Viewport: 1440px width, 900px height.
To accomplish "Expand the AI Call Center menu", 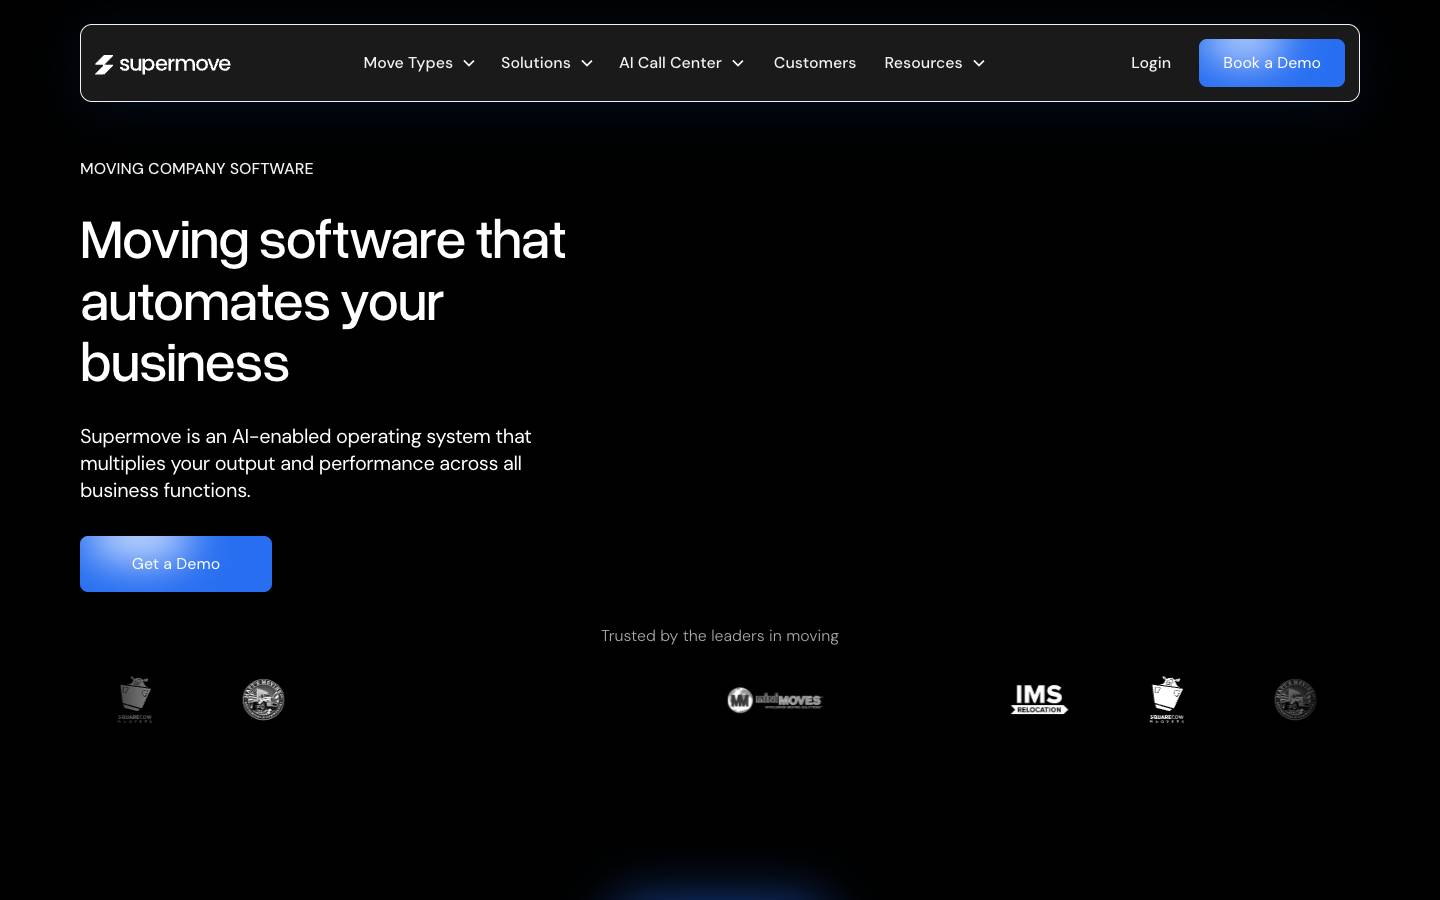I will (681, 63).
